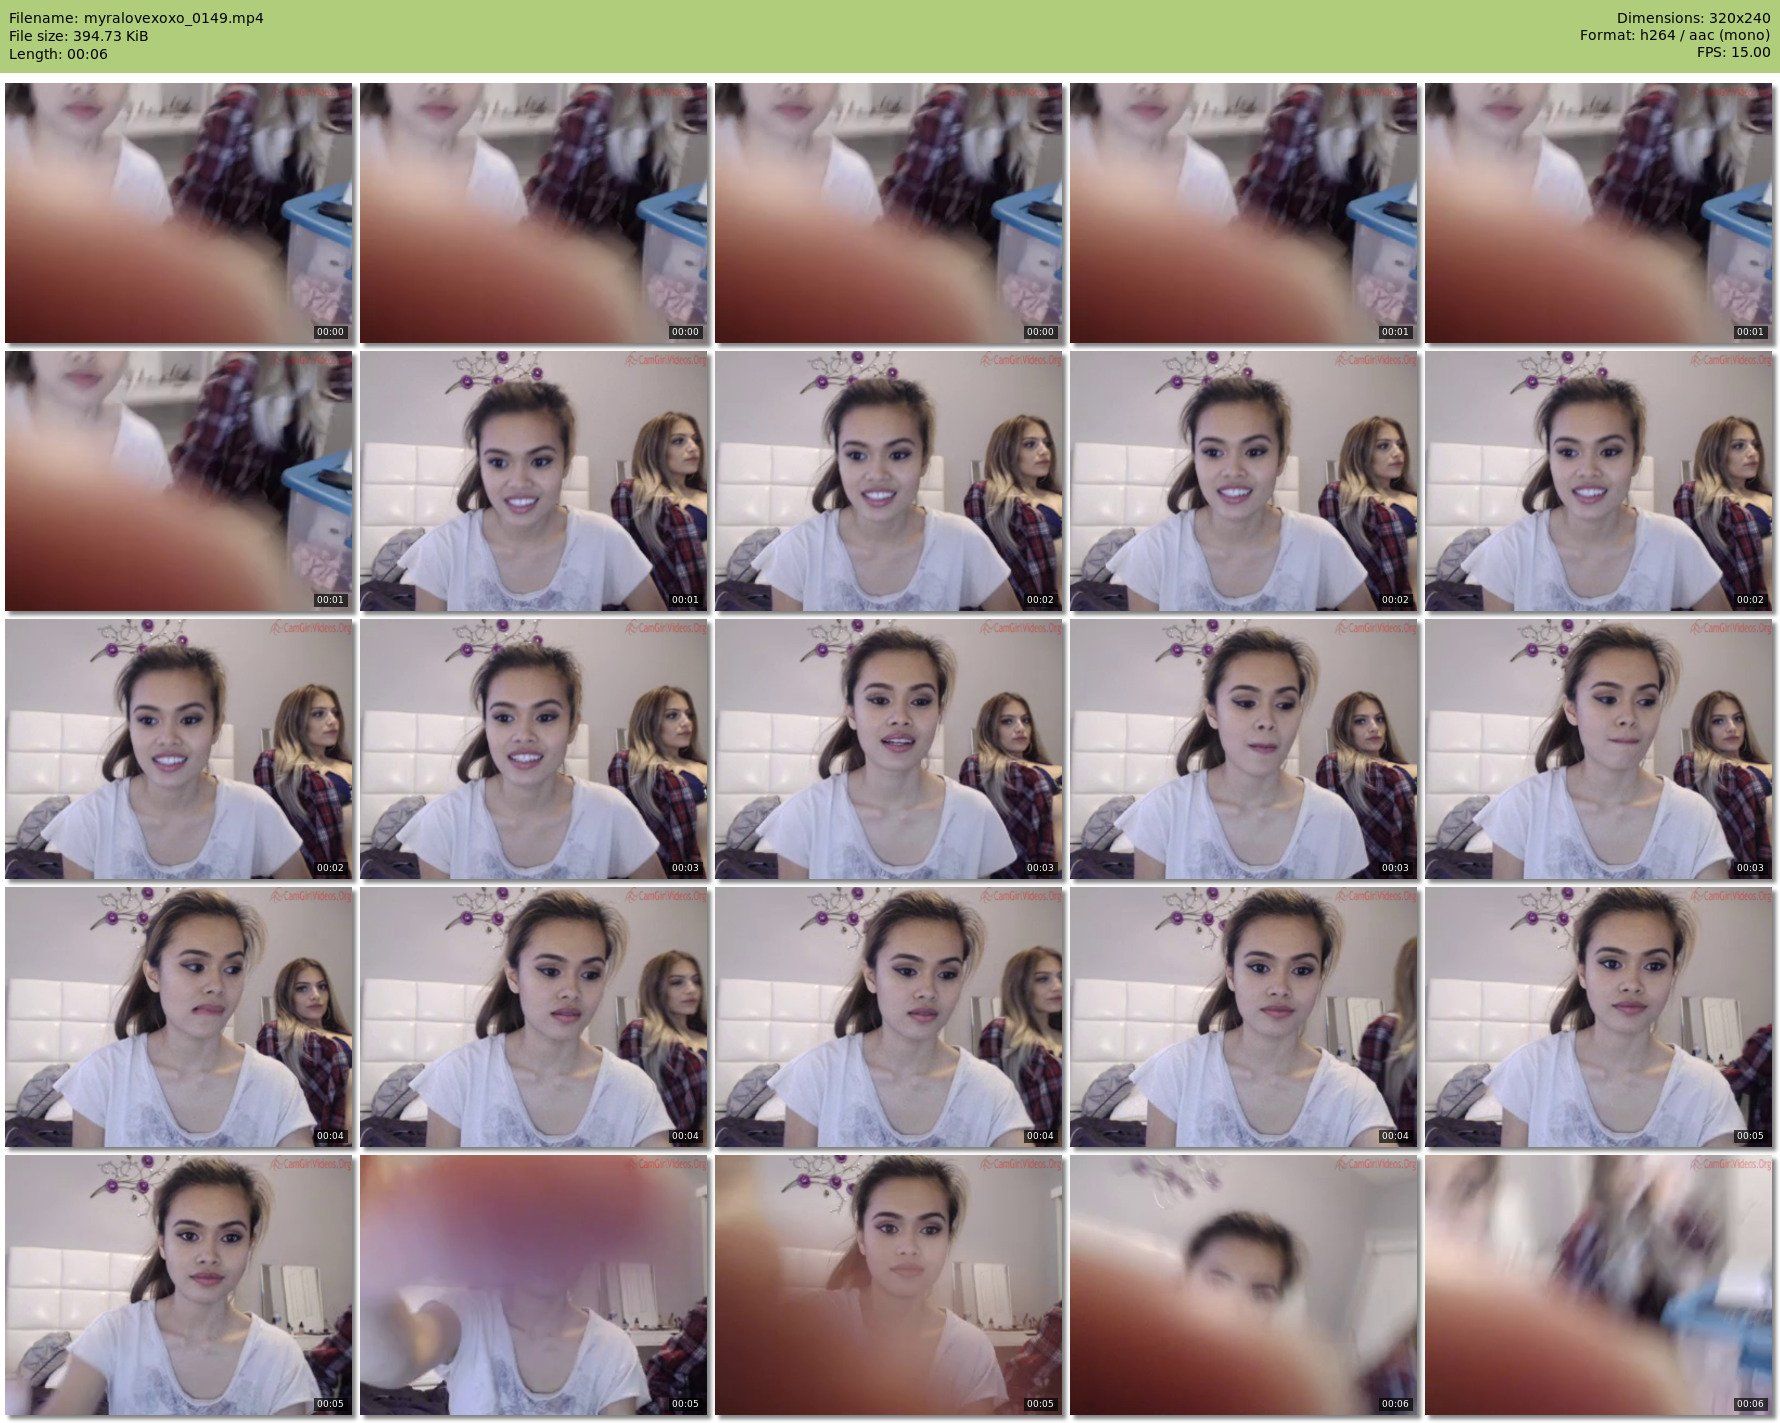Open the 00:03 thumbnail with lip-biting expression
Viewport: 1780px width, 1423px height.
pos(1599,749)
